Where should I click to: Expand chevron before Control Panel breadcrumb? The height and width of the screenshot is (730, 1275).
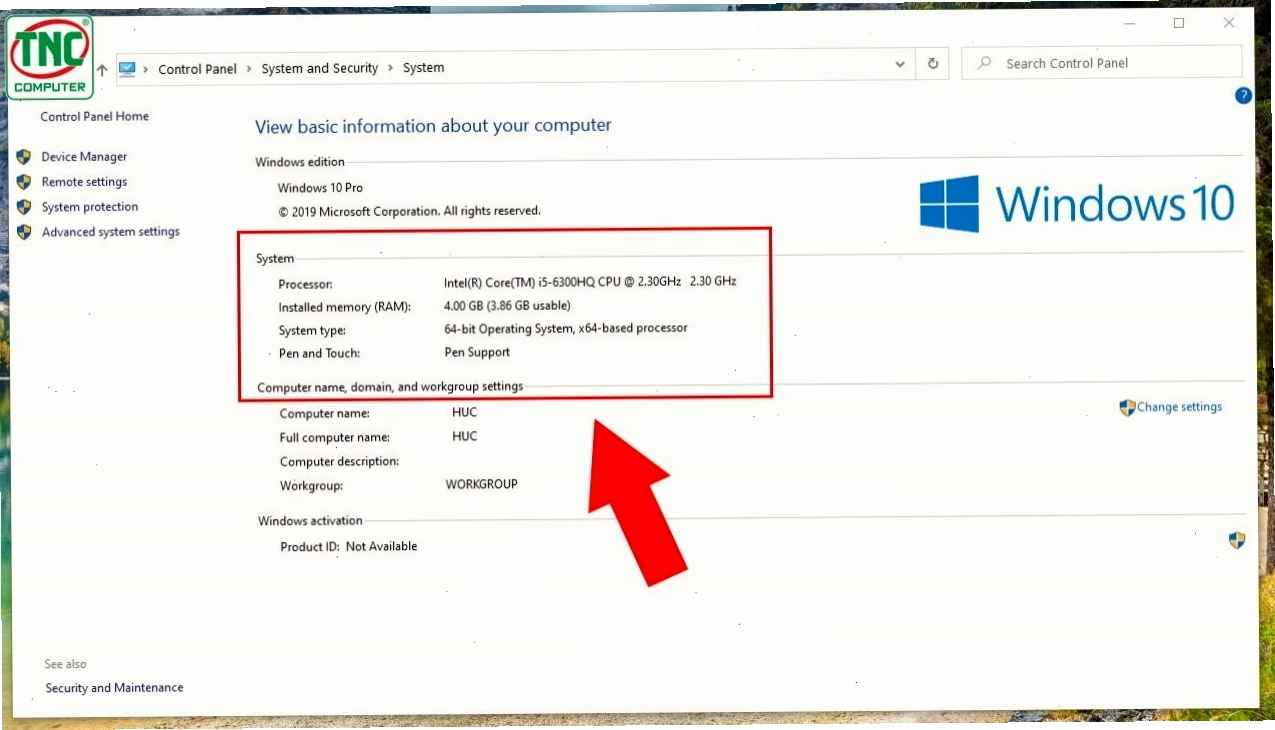146,69
